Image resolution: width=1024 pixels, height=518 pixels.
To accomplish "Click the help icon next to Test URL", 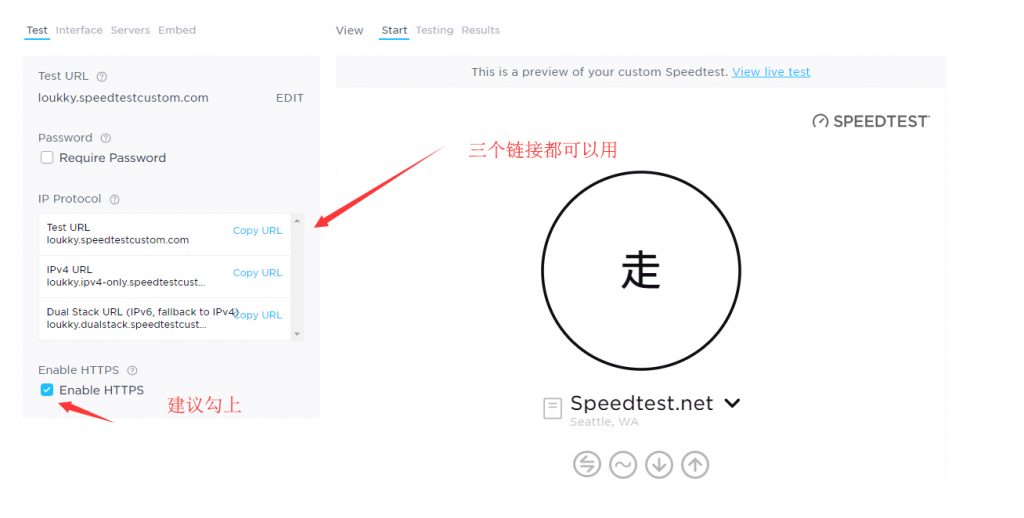I will (102, 76).
